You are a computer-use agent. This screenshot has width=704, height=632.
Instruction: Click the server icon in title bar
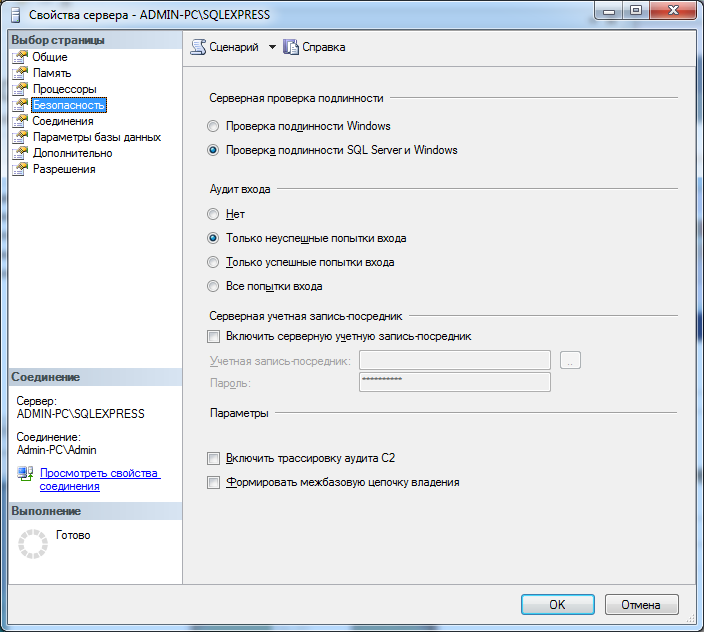click(x=16, y=15)
